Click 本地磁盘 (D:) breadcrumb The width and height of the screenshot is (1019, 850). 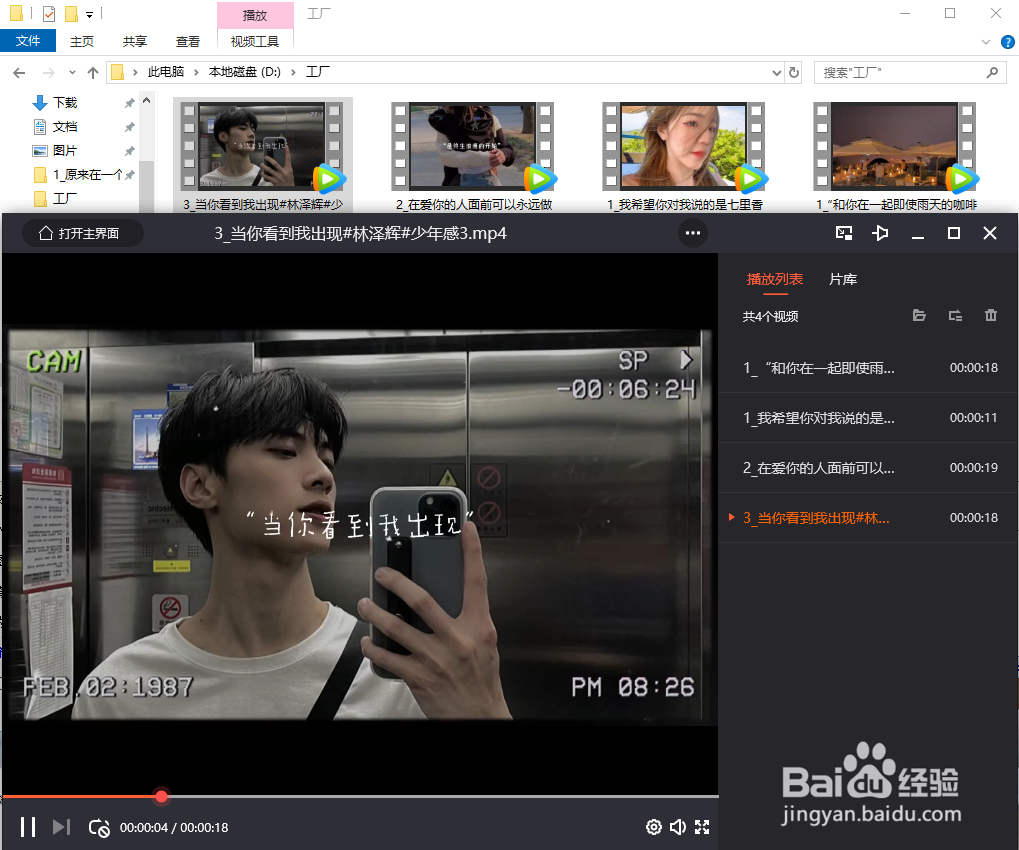(244, 71)
